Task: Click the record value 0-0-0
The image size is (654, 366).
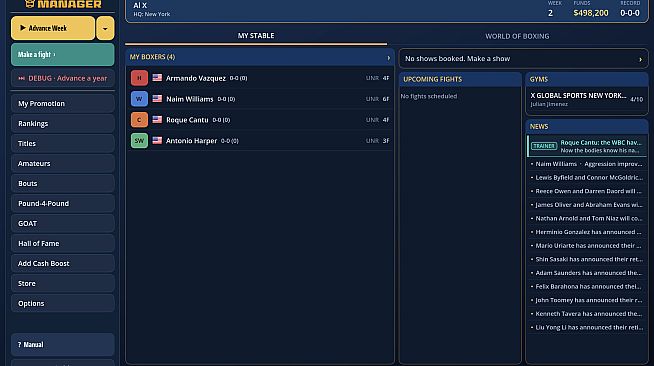Action: [630, 13]
